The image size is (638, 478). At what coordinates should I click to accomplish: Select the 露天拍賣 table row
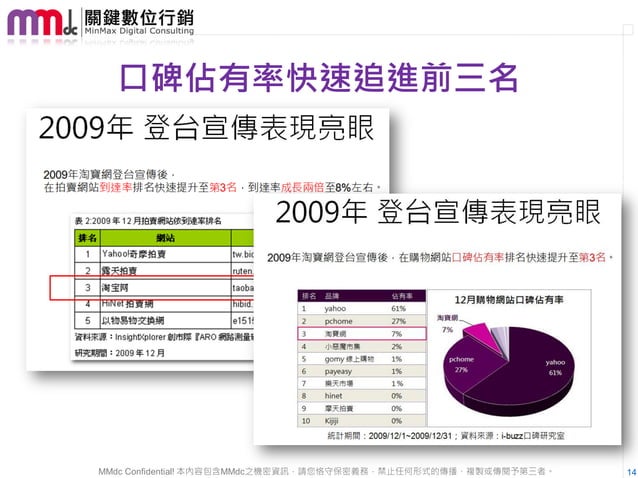coord(164,271)
